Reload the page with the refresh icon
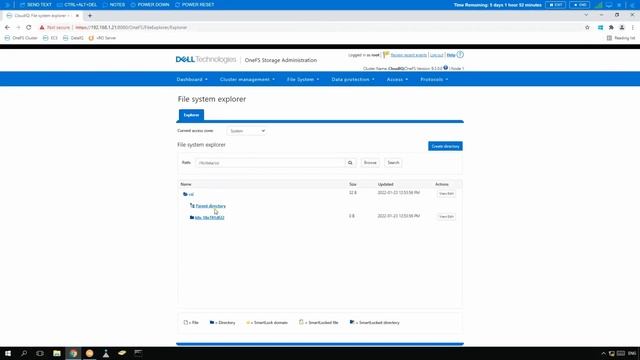 29,27
